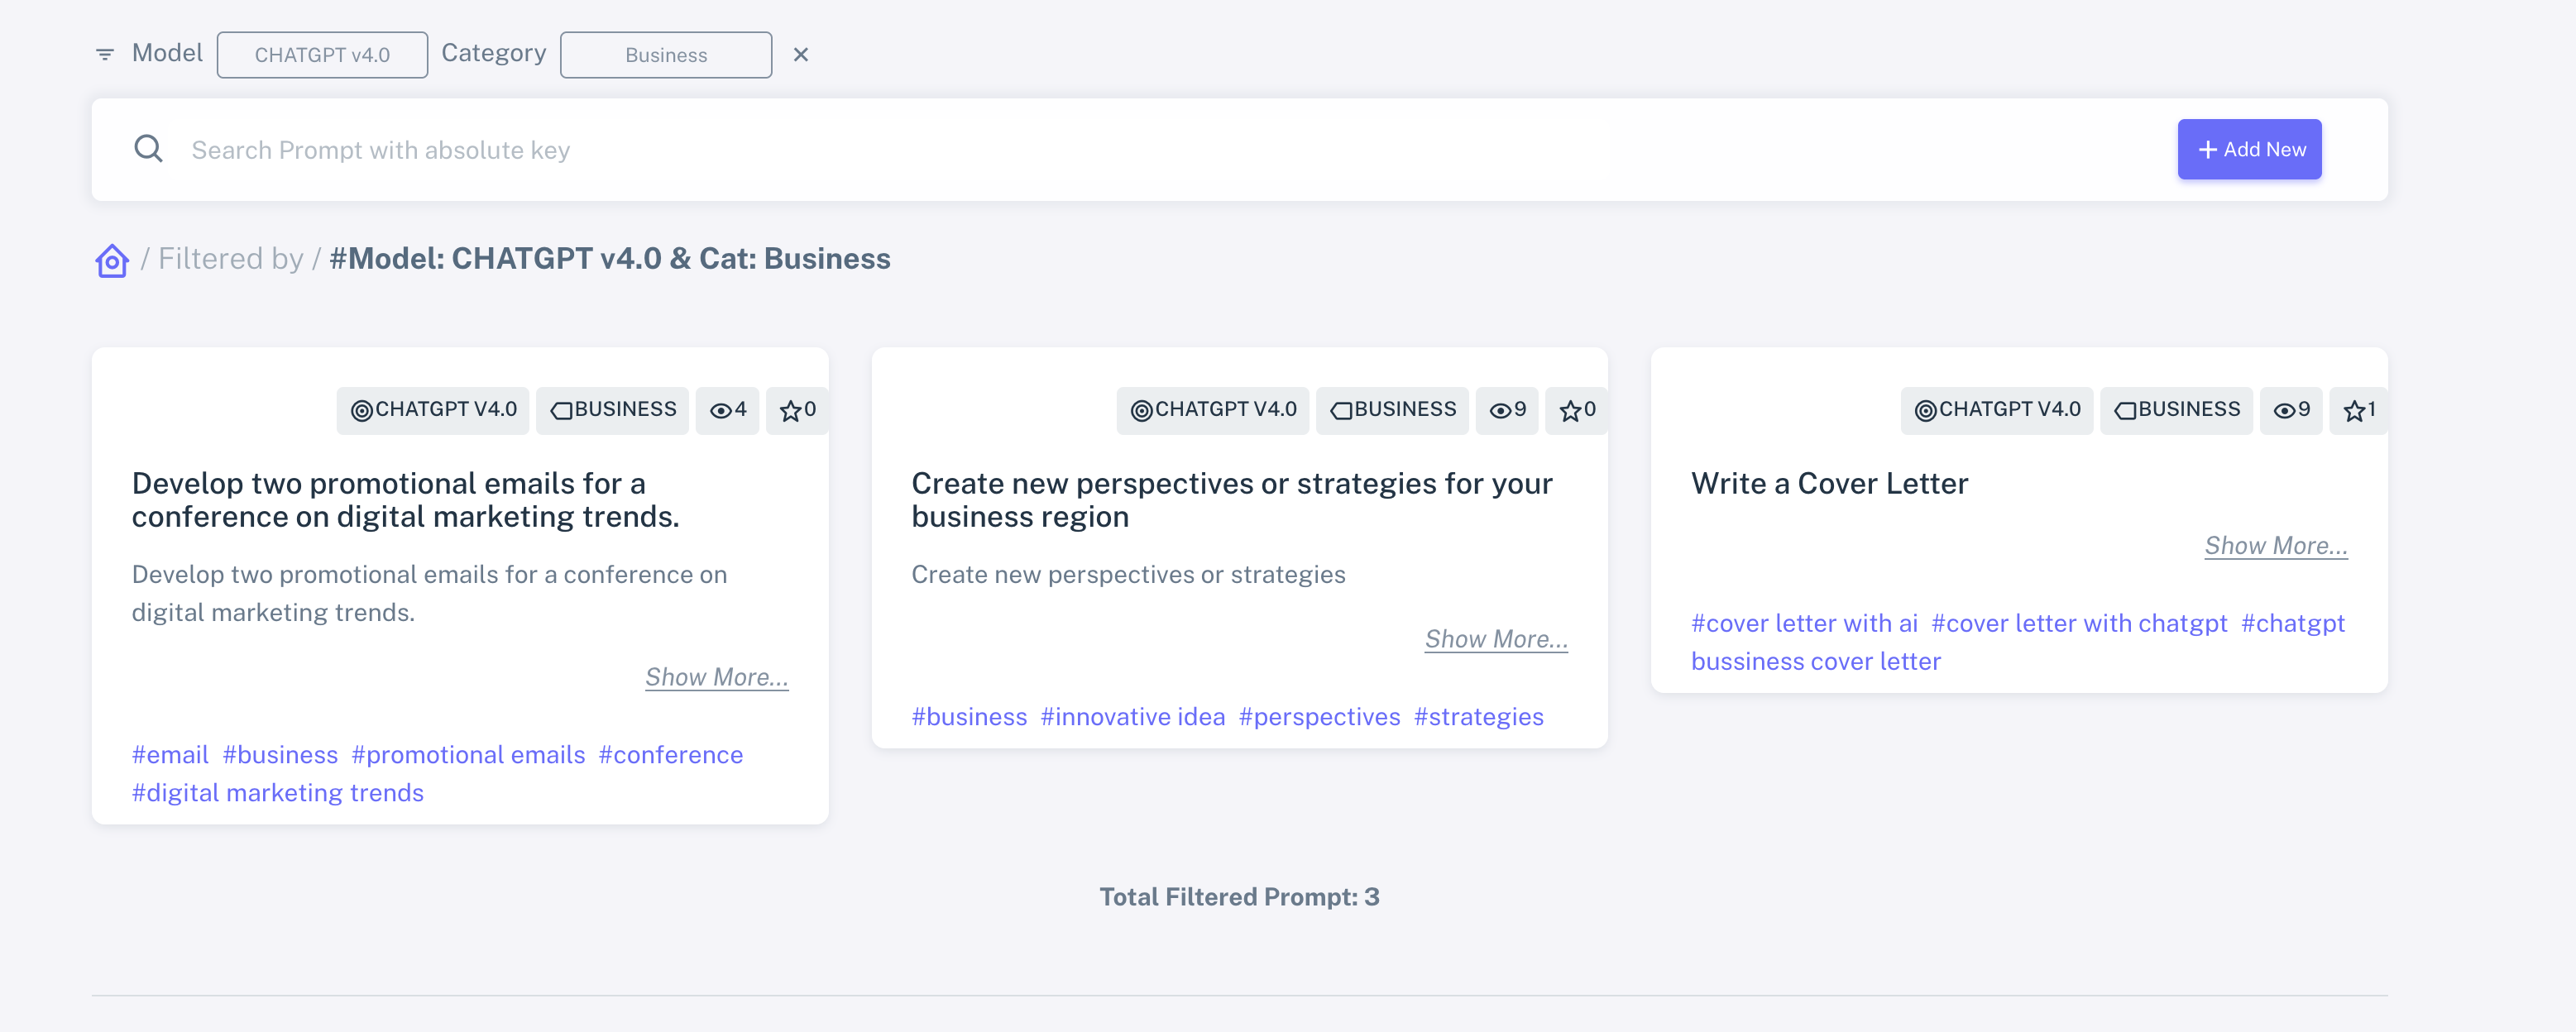Click the filter icon beside Model label

(x=105, y=54)
